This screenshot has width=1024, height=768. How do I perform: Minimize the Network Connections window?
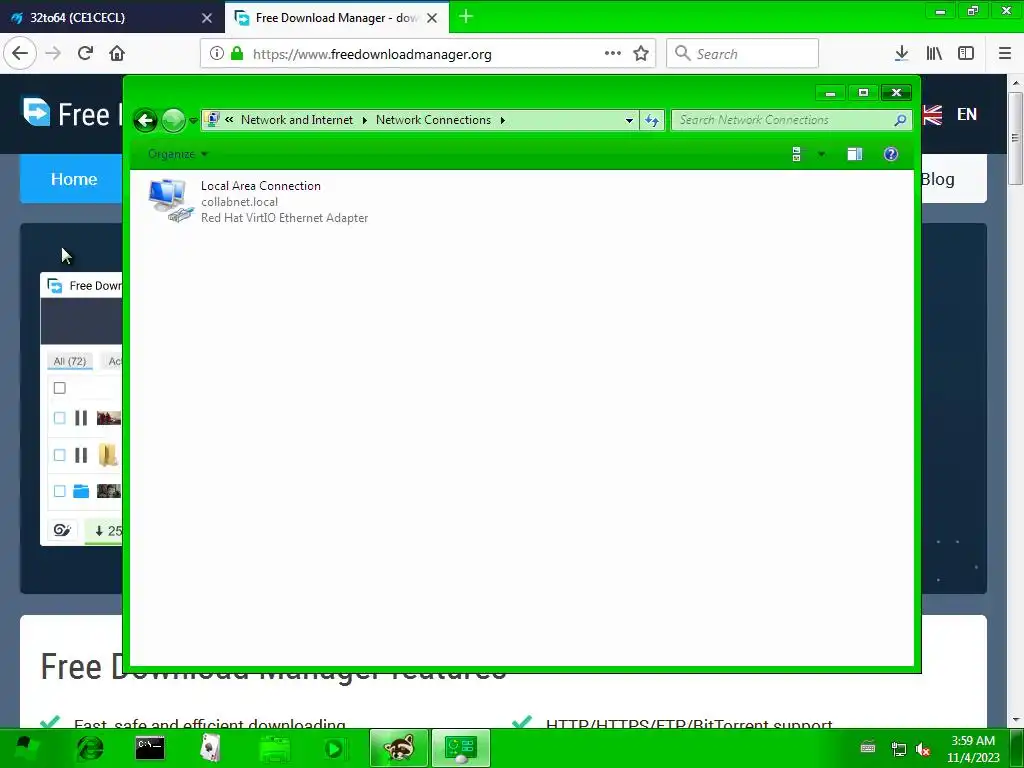[831, 93]
